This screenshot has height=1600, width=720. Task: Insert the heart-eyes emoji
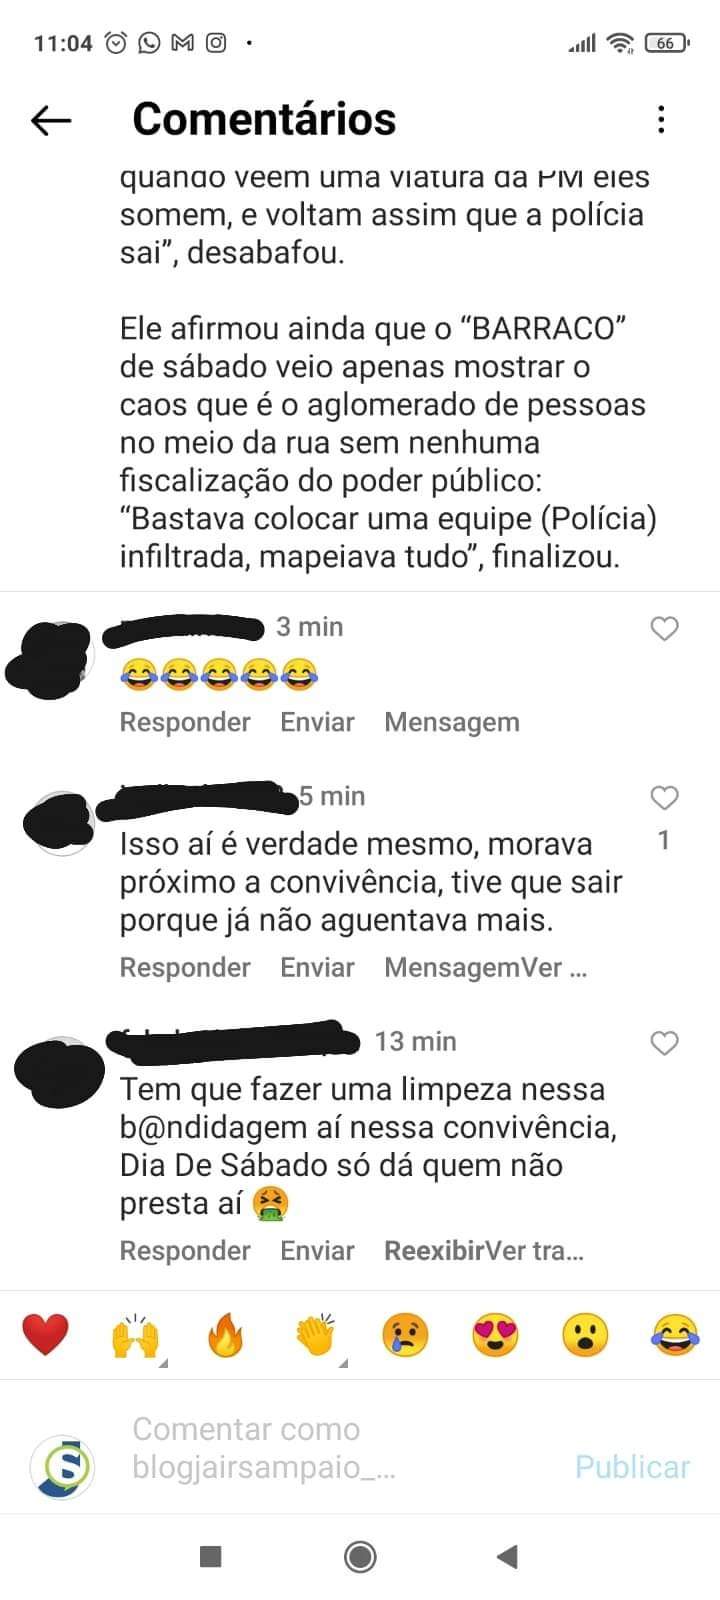coord(495,1335)
